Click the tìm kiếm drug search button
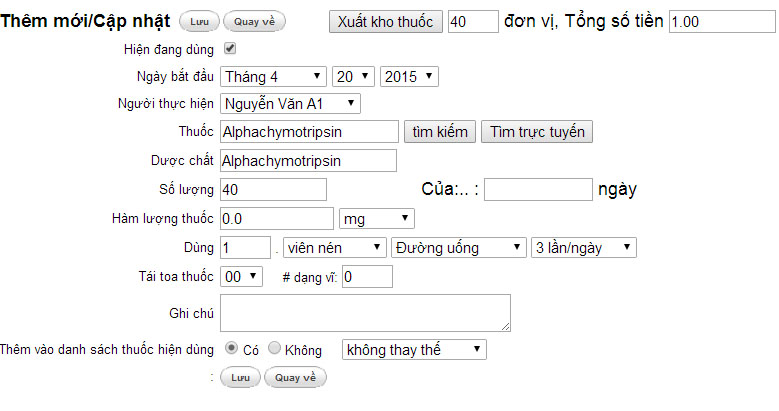The image size is (779, 411). 440,132
